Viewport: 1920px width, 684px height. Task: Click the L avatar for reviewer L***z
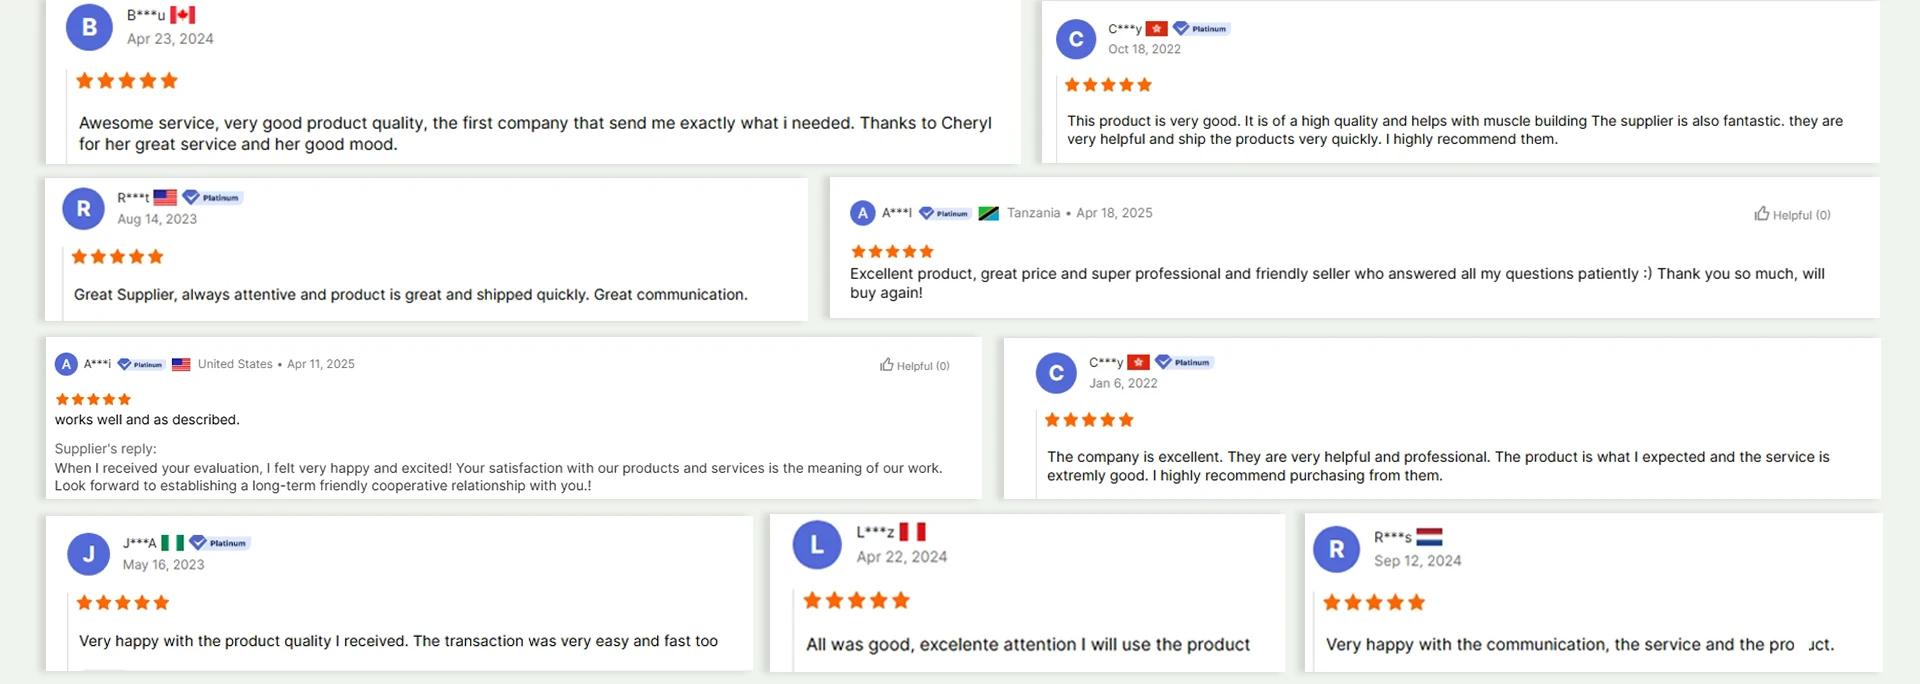817,545
